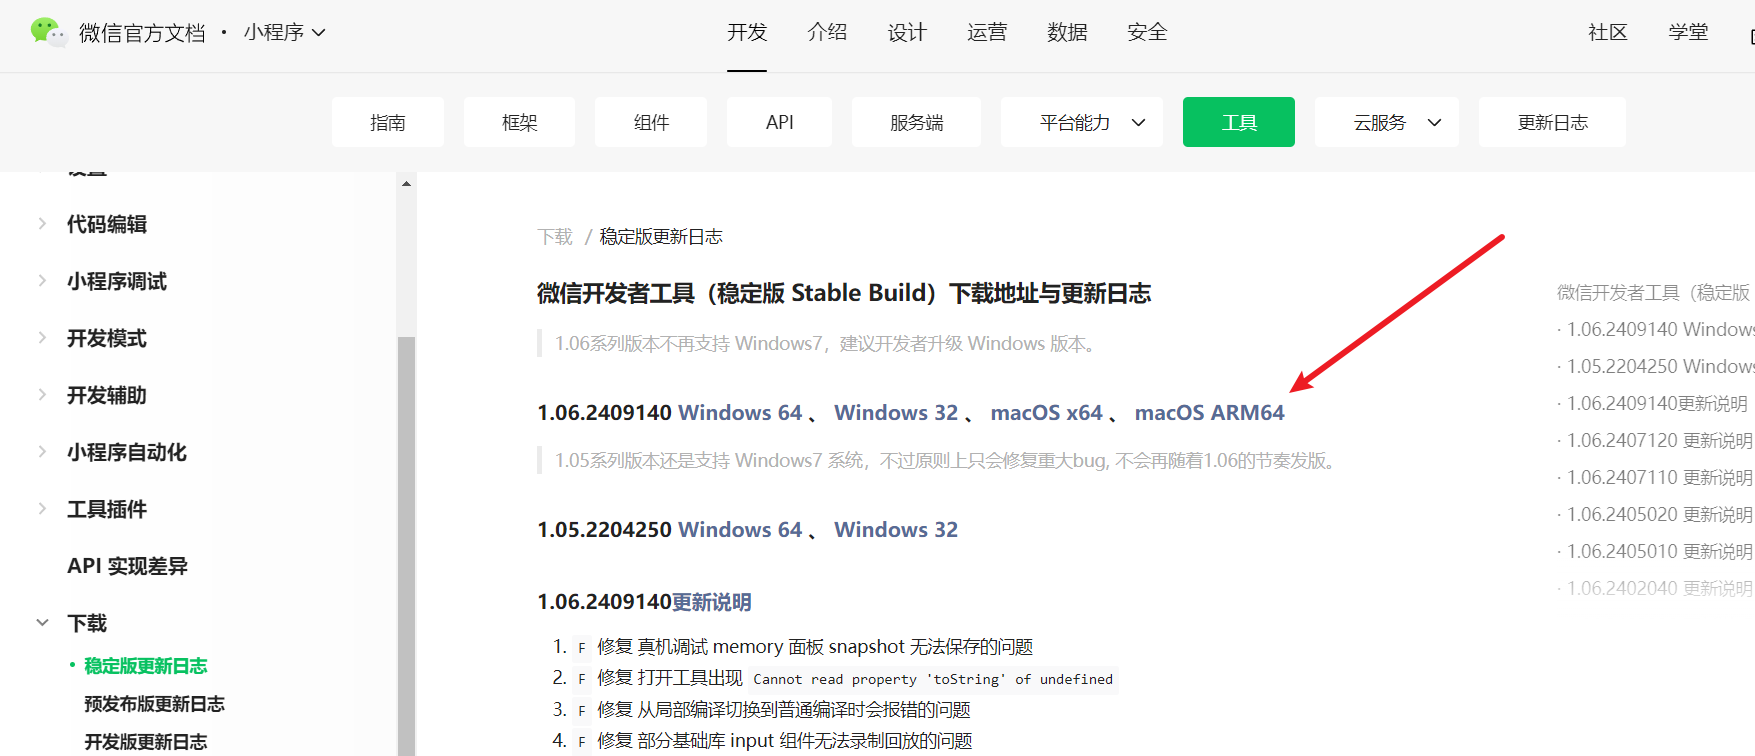Select the 组件 navigation button
The width and height of the screenshot is (1755, 756).
pyautogui.click(x=651, y=122)
